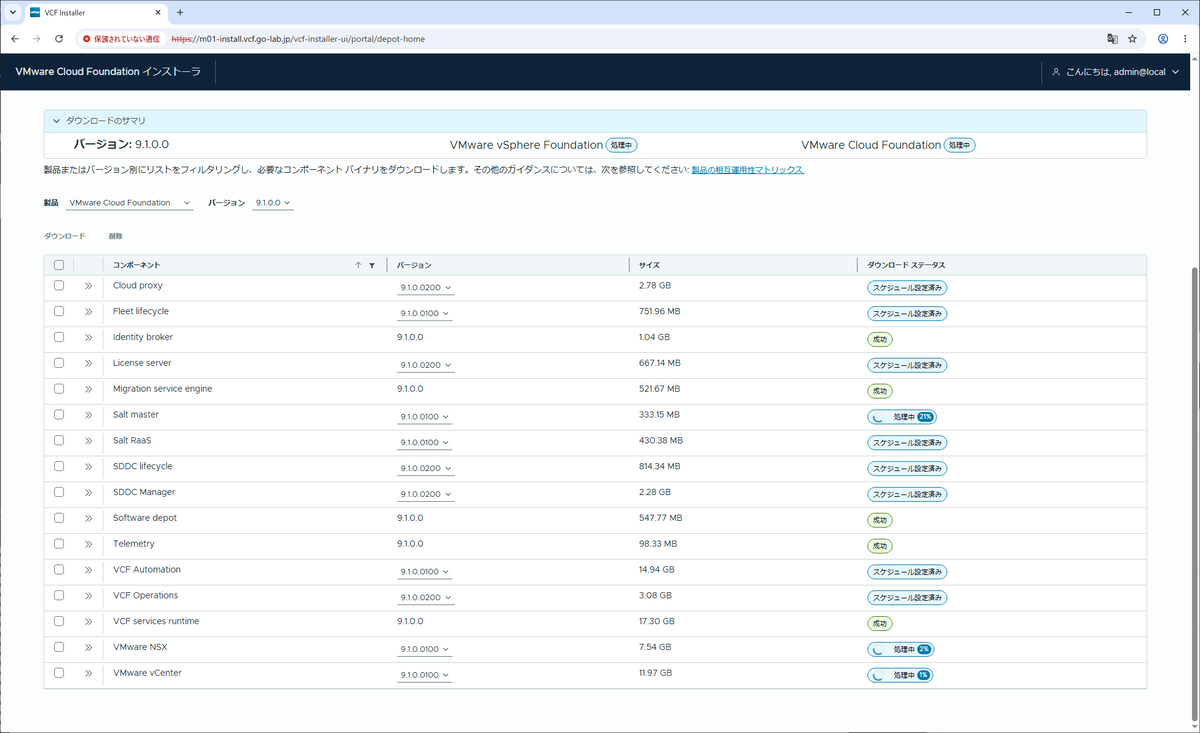Viewport: 1200px width, 733px height.
Task: Click VCF Automation scheduled status badge
Action: click(907, 572)
